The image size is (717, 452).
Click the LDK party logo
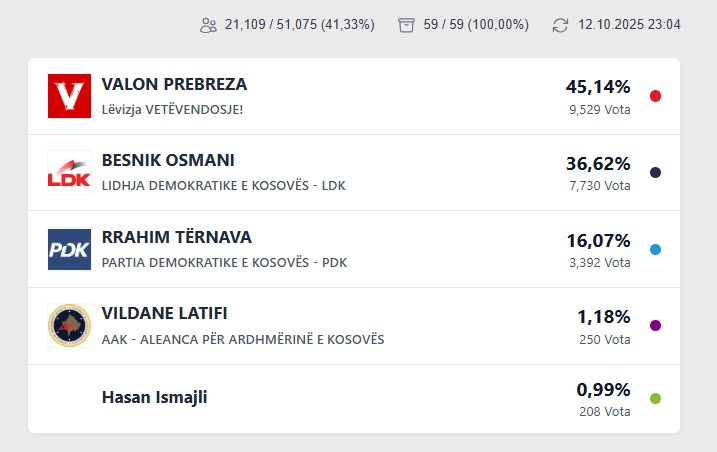69,173
